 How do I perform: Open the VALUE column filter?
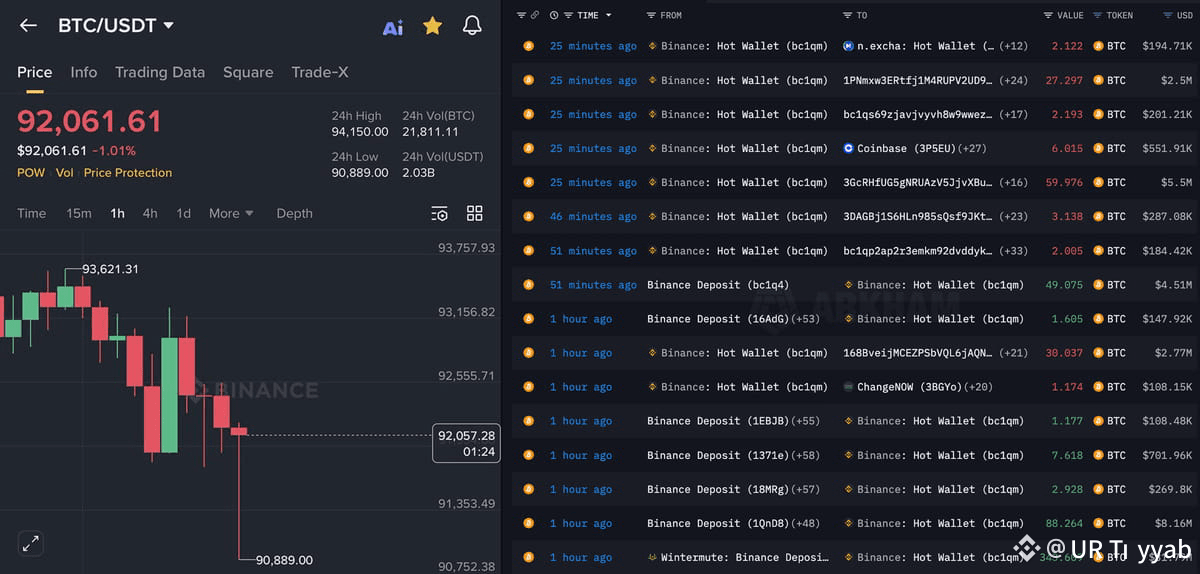point(1048,15)
